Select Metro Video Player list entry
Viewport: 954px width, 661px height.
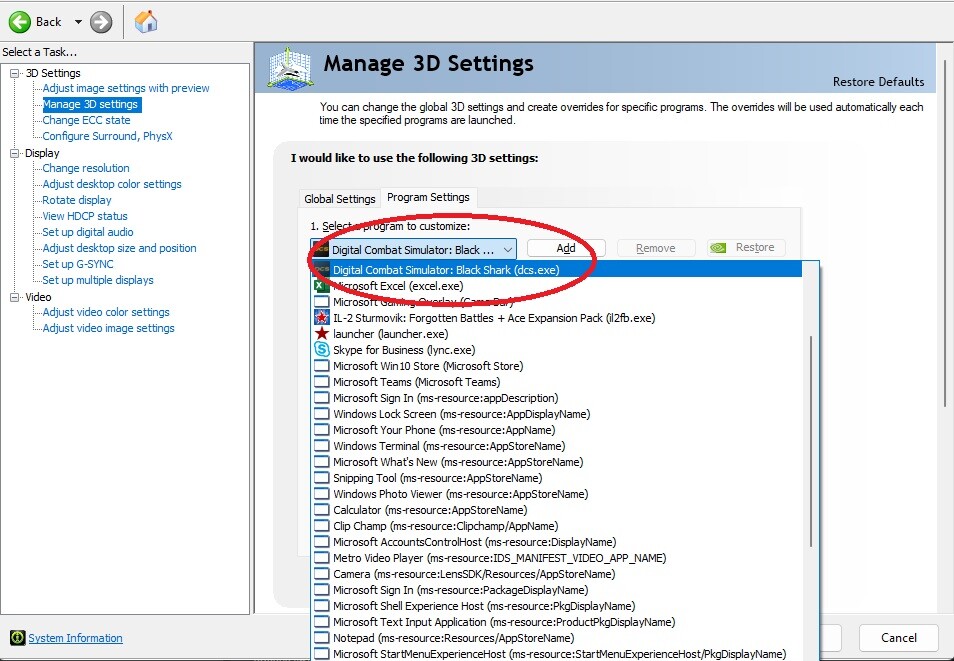pyautogui.click(x=557, y=558)
